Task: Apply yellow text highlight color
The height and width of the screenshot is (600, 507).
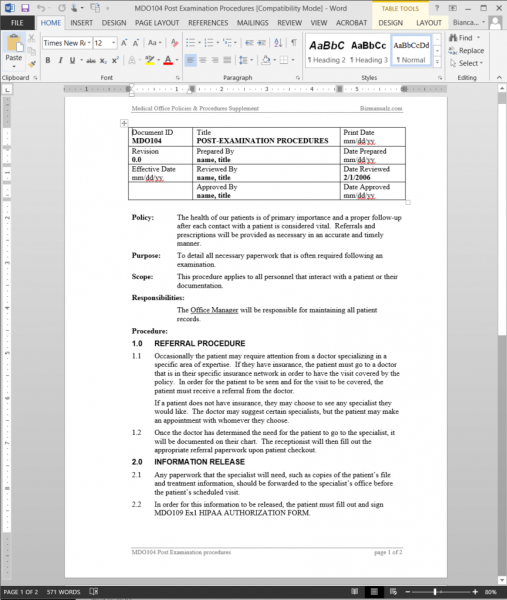Action: (150, 60)
